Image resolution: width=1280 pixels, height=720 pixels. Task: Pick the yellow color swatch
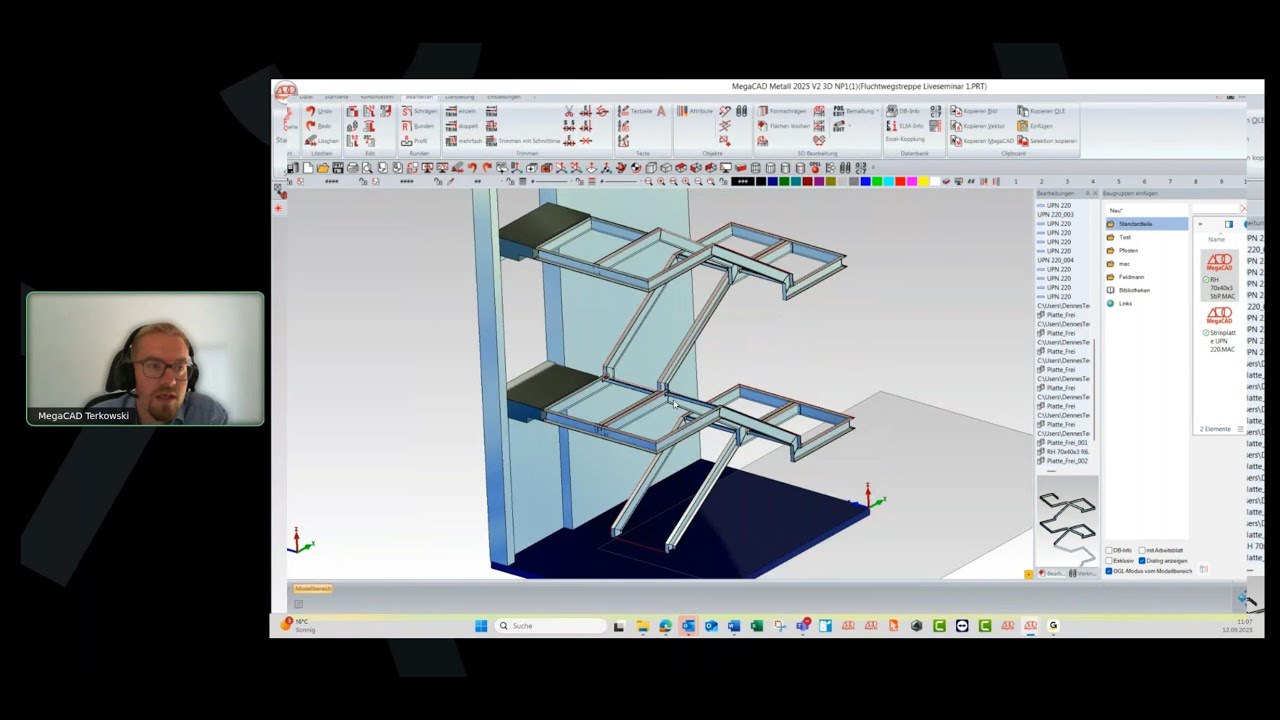(923, 182)
